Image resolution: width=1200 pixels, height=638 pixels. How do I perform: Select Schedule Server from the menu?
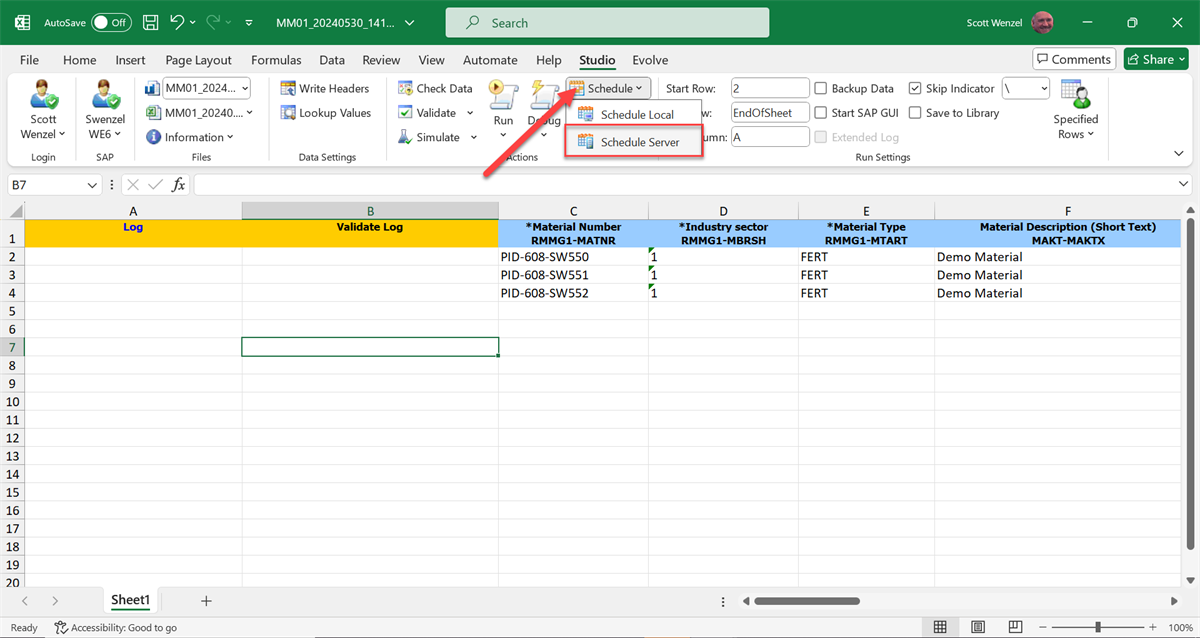click(639, 143)
